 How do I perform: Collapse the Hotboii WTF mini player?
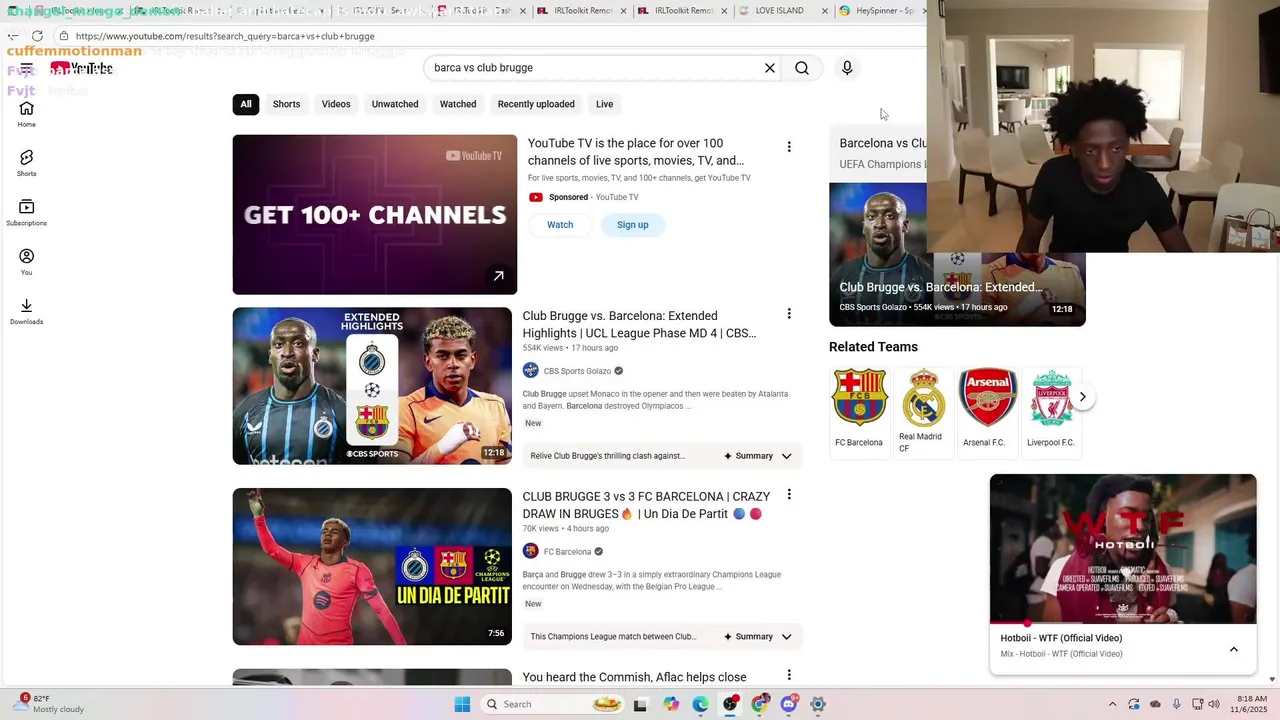coord(1234,649)
